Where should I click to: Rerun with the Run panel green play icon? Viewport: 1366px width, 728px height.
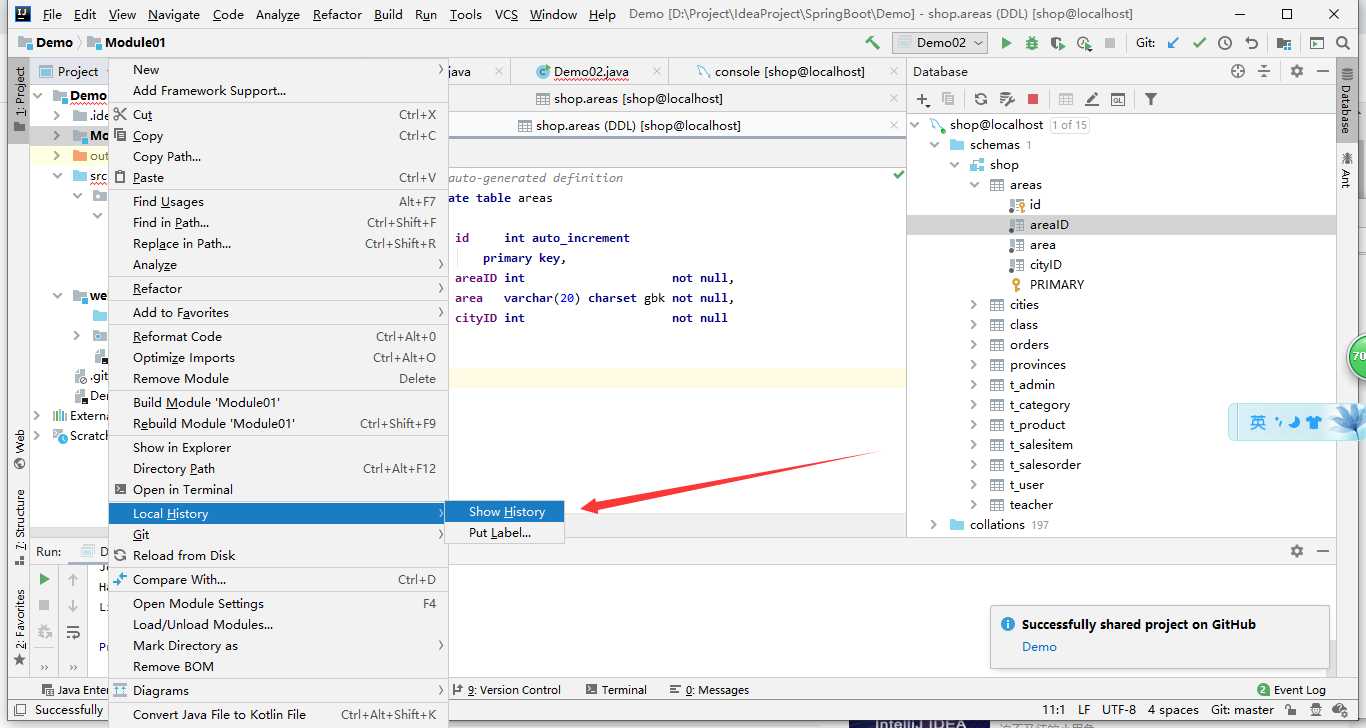tap(44, 579)
